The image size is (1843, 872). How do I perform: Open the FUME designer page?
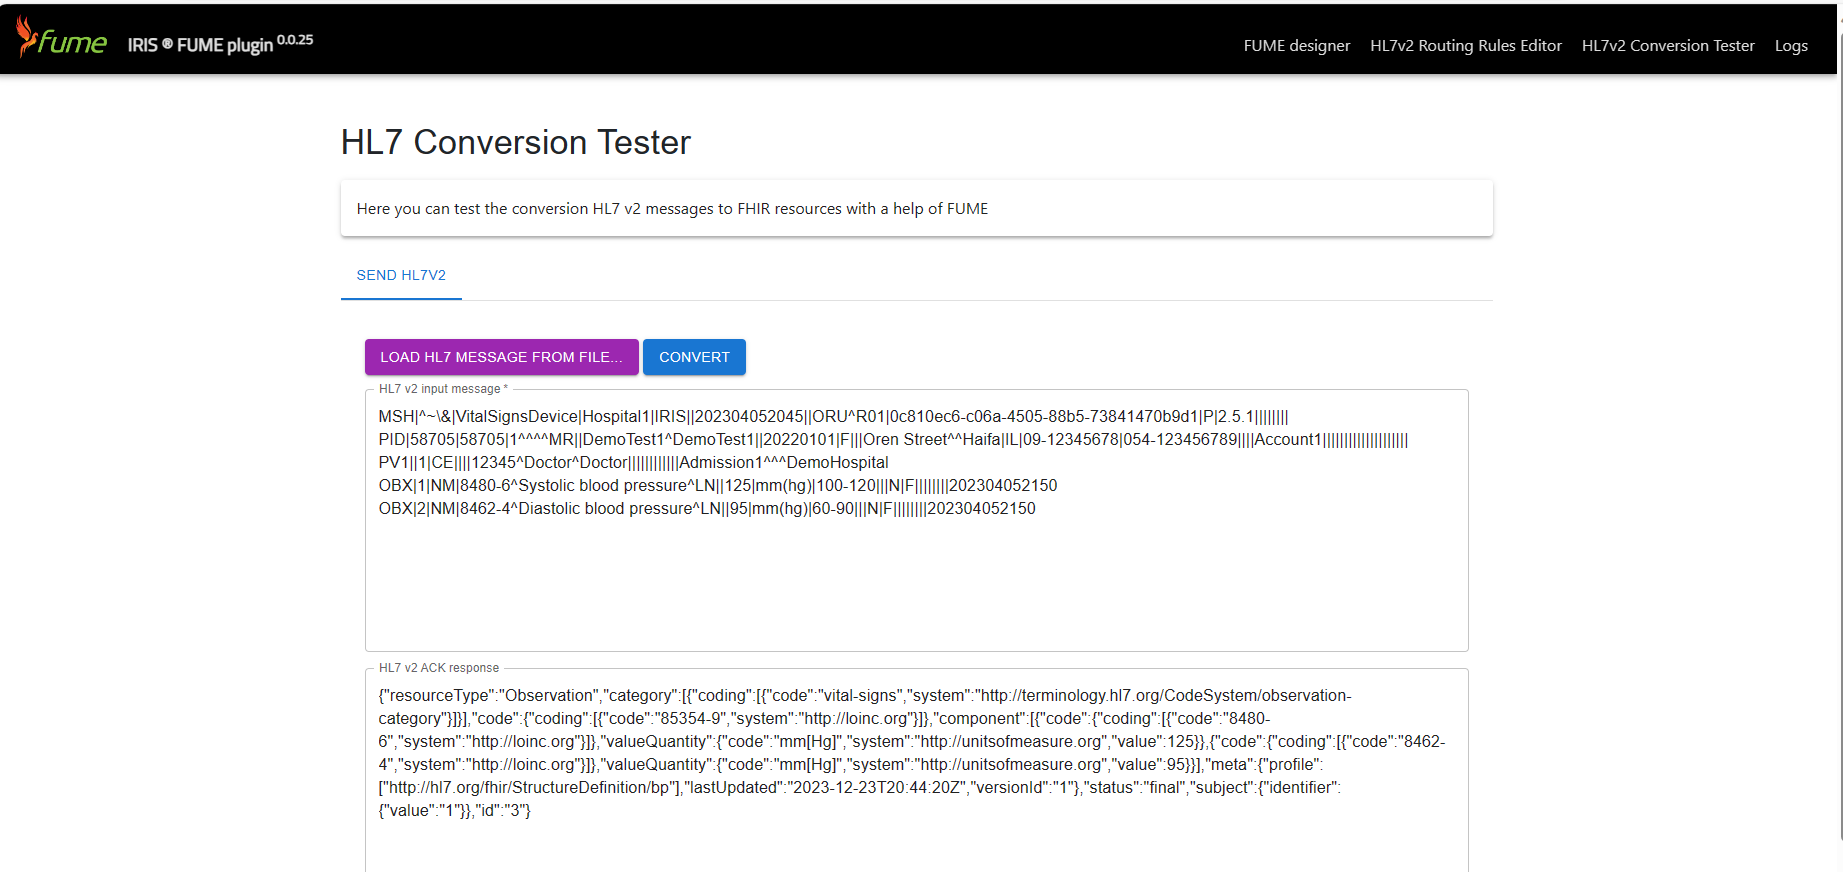1296,46
